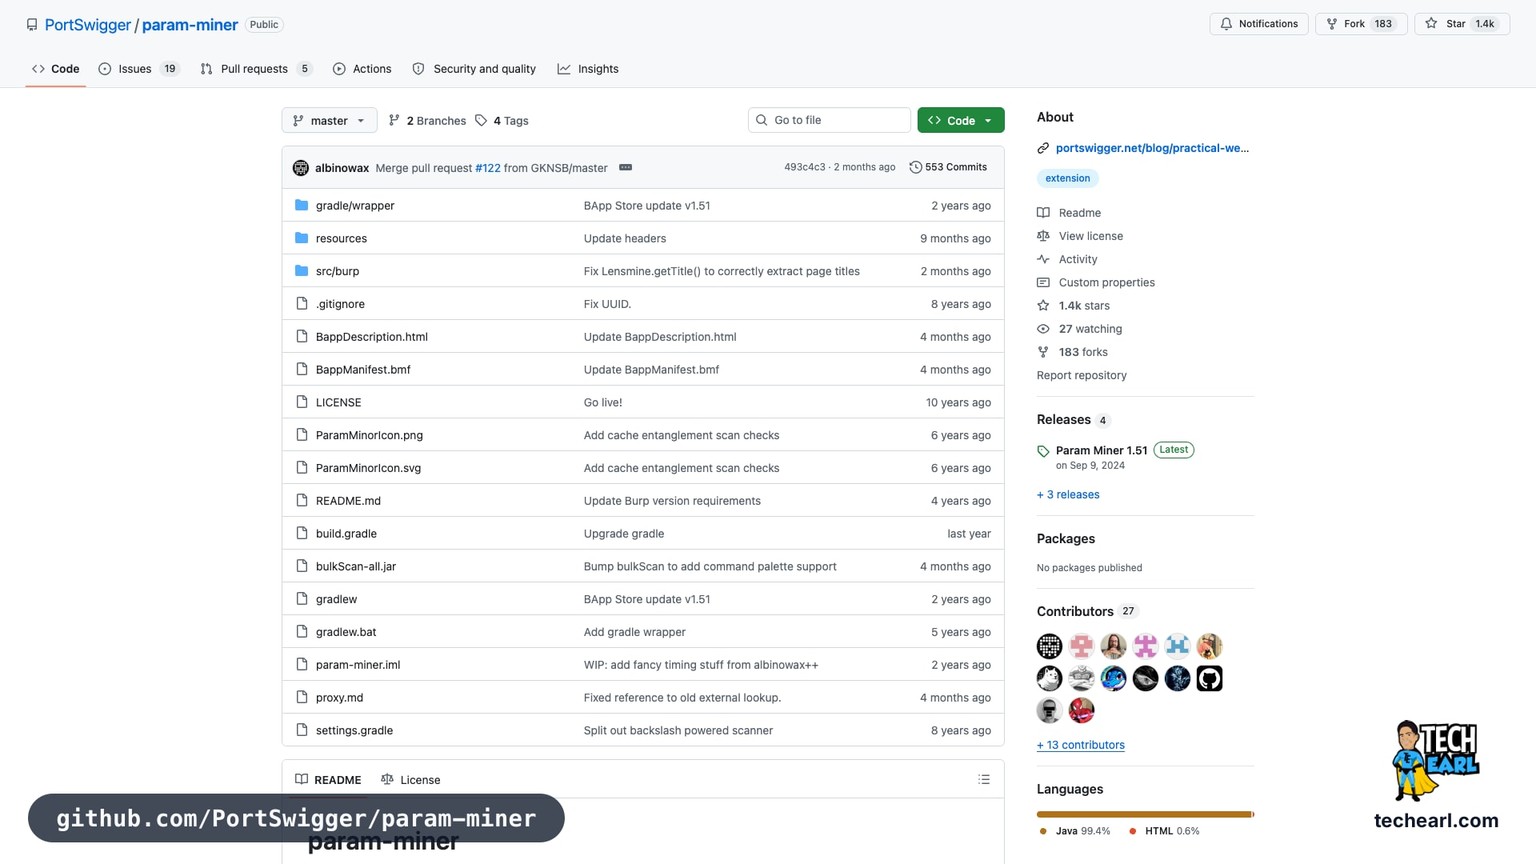The width and height of the screenshot is (1536, 864).
Task: Switch to the Code tab
Action: (x=55, y=69)
